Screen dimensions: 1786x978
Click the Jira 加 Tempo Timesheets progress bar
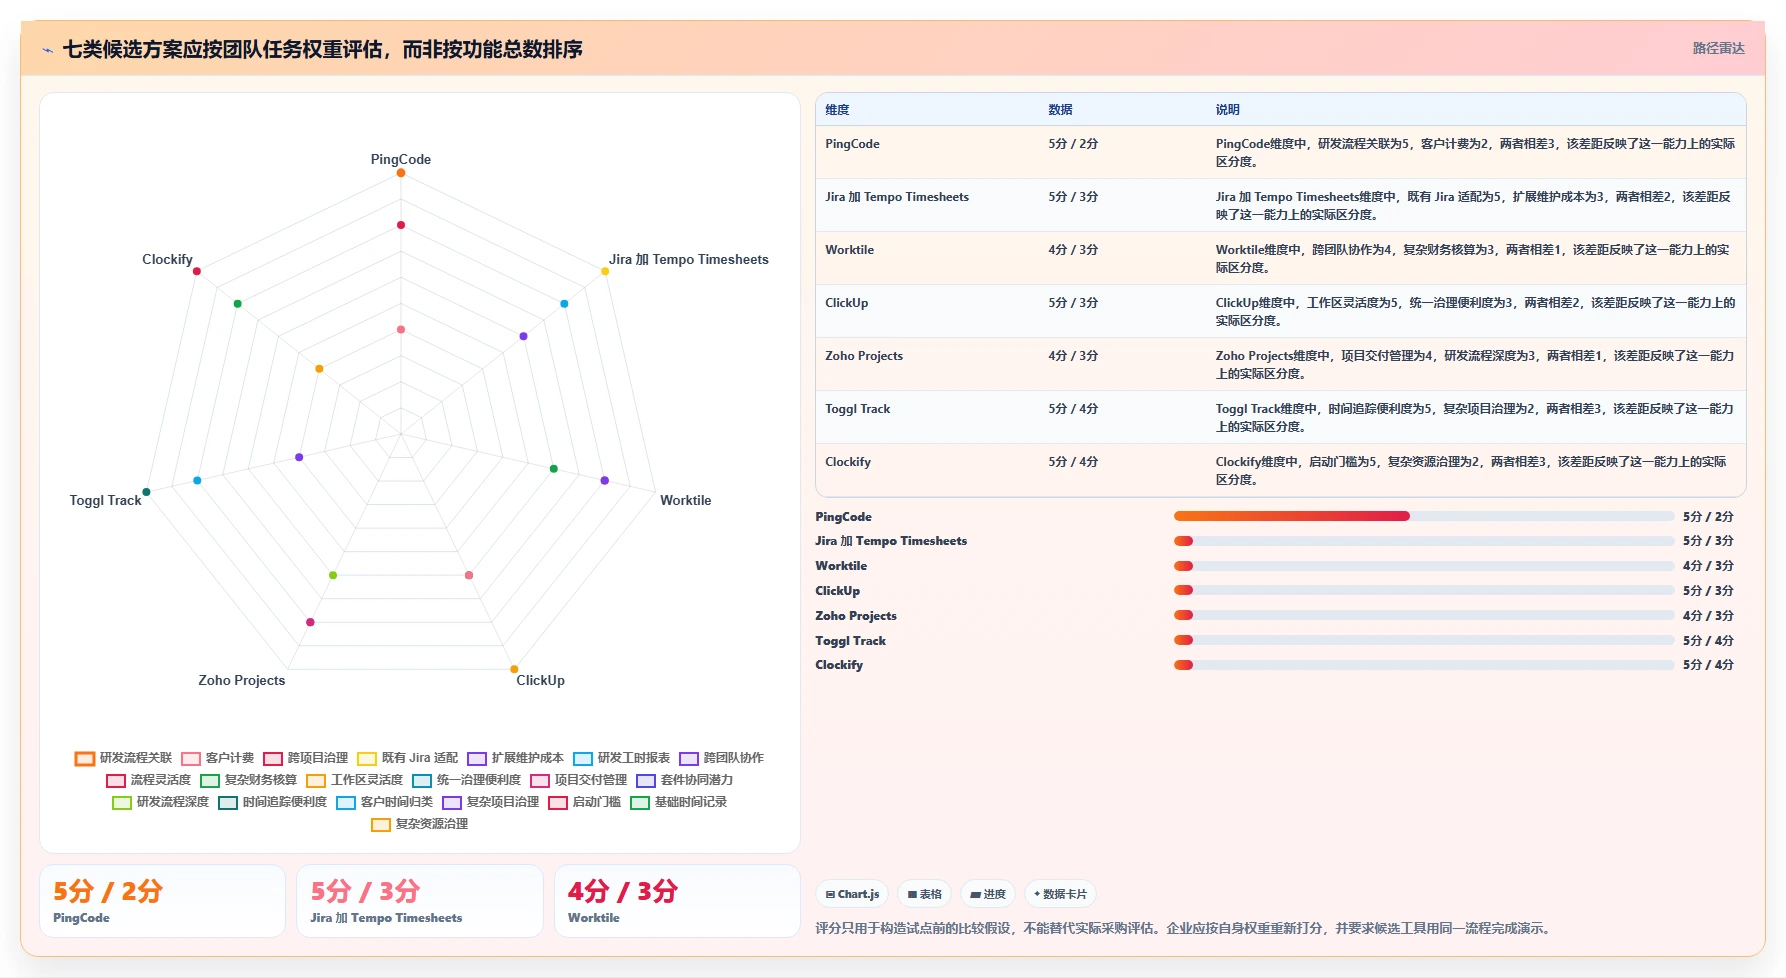tap(1424, 541)
